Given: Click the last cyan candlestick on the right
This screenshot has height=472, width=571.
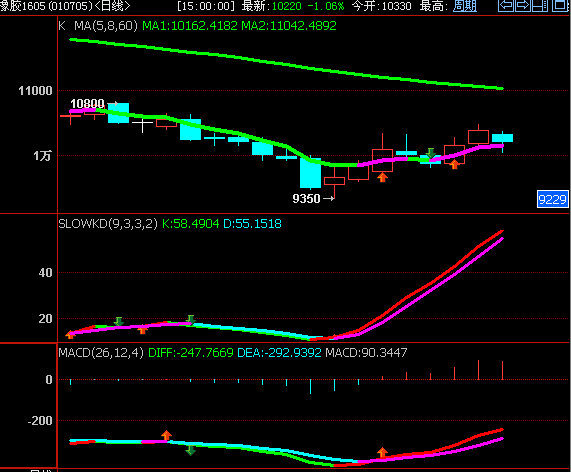Looking at the screenshot, I should (503, 138).
